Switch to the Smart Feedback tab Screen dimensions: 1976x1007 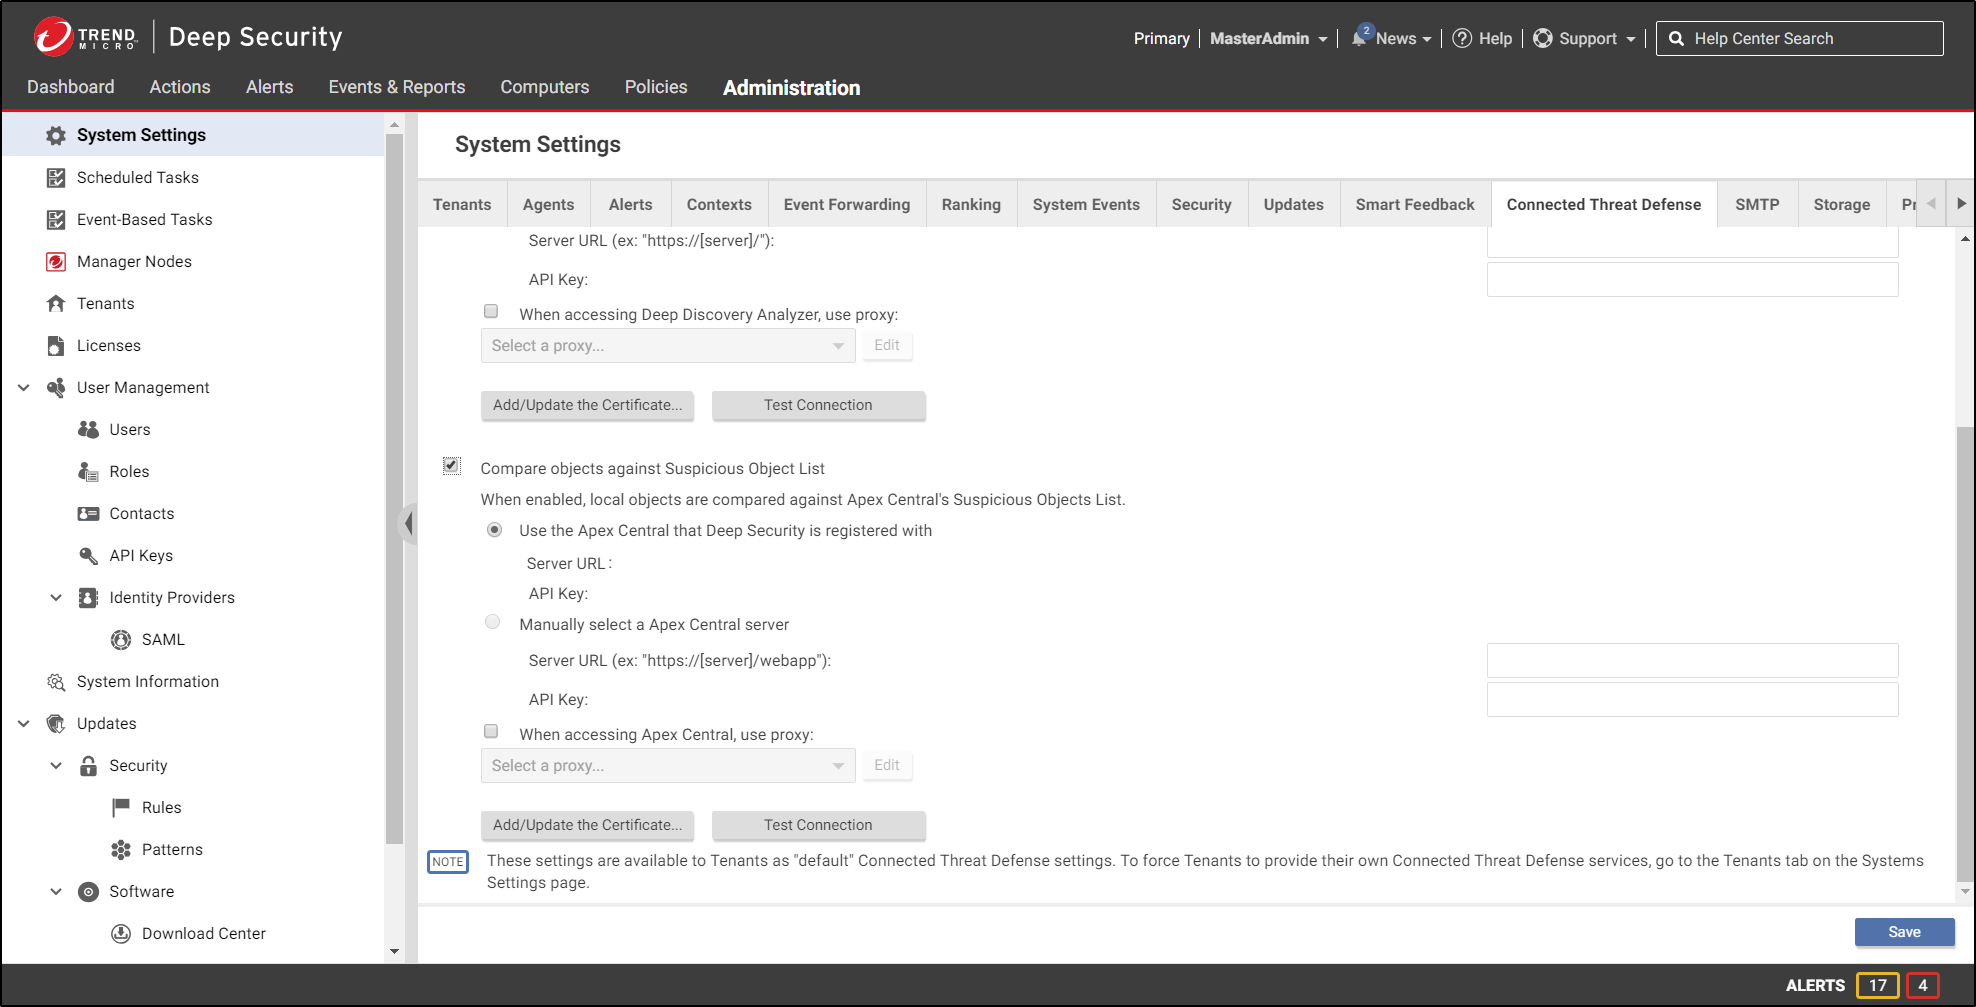click(x=1414, y=205)
